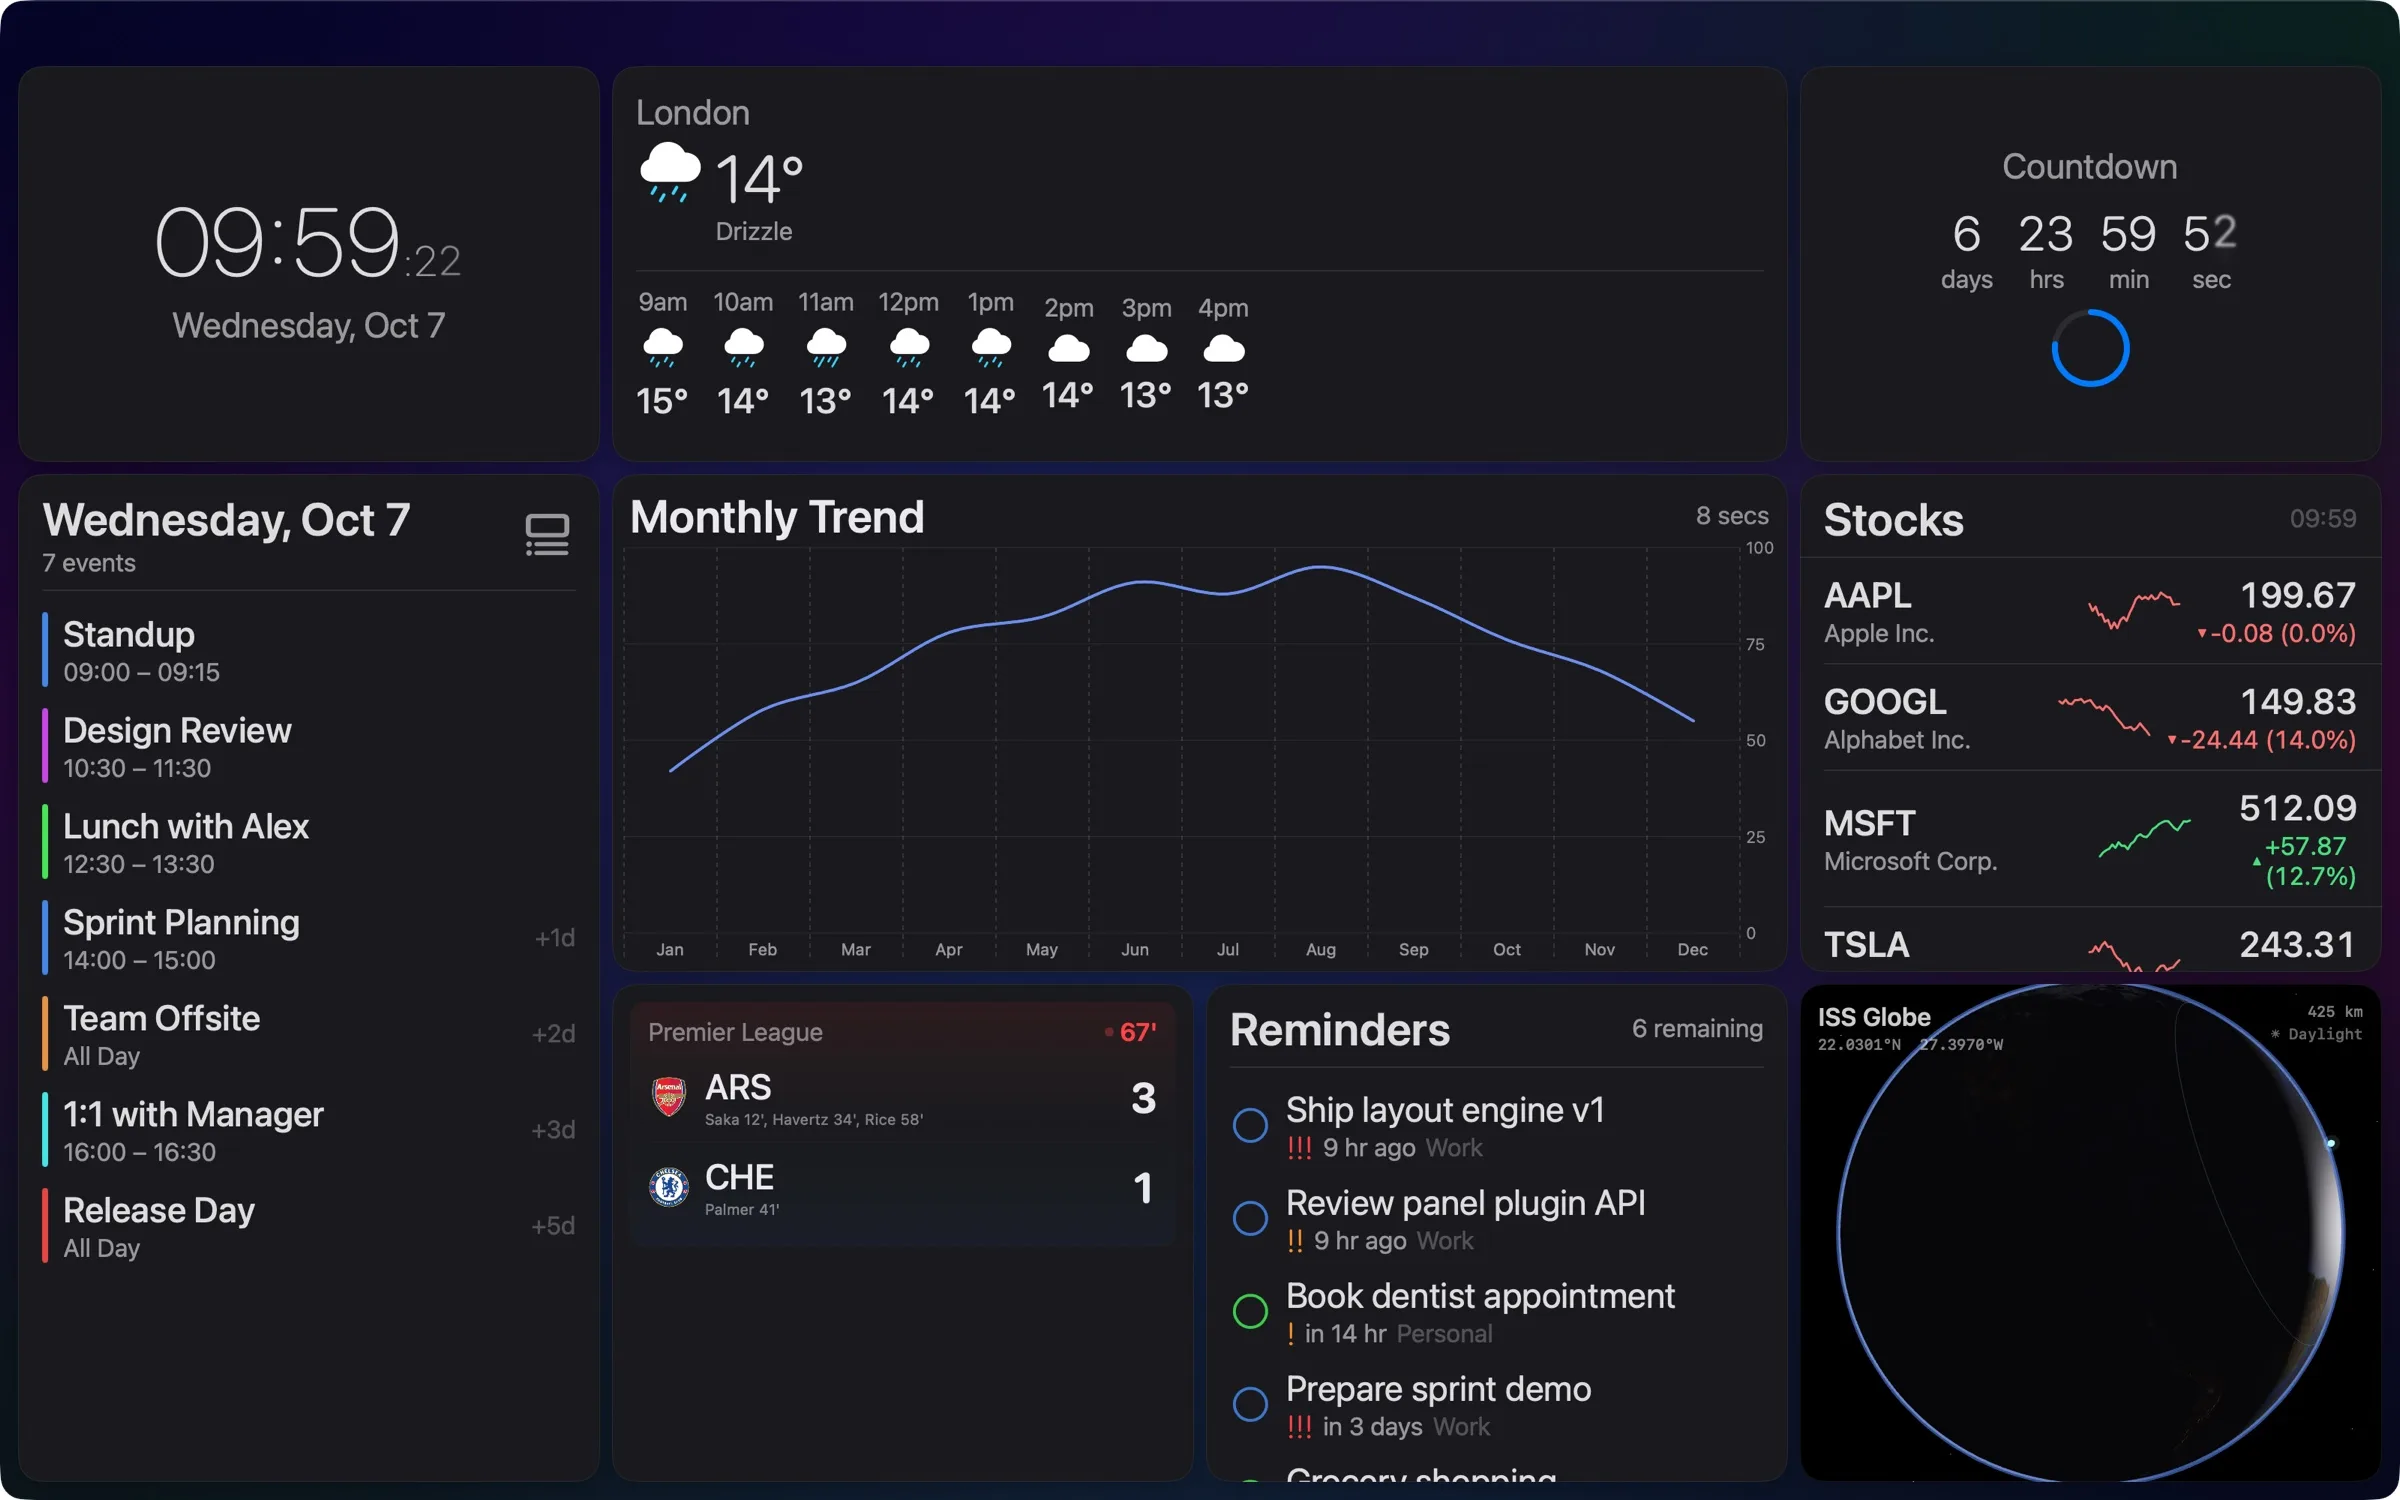Click the 8 secs refresh label
Viewport: 2400px width, 1500px height.
1732,516
